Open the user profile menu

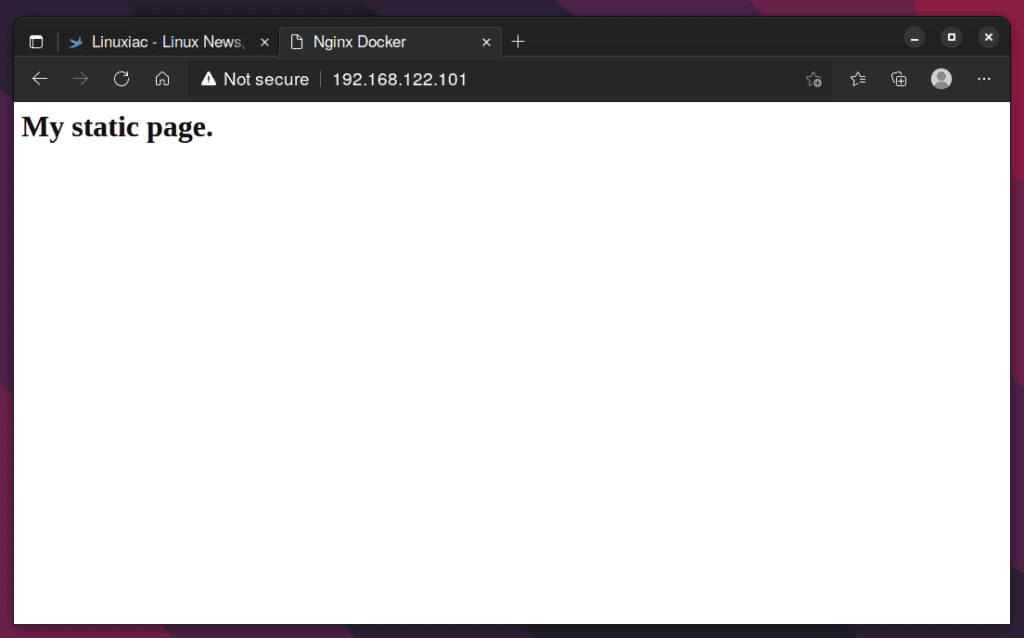tap(941, 79)
